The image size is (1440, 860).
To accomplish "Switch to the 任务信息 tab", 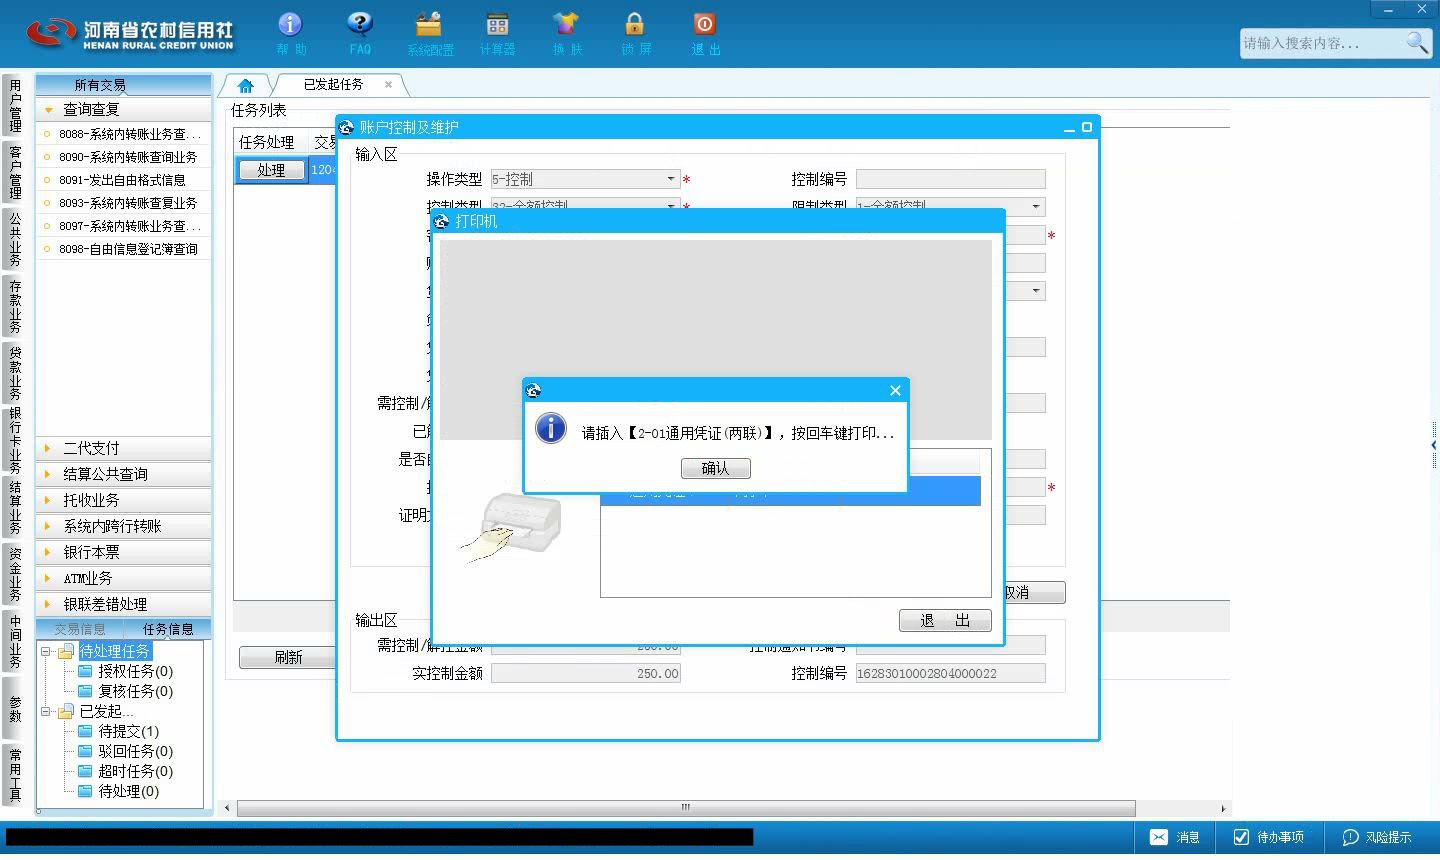I will point(167,629).
